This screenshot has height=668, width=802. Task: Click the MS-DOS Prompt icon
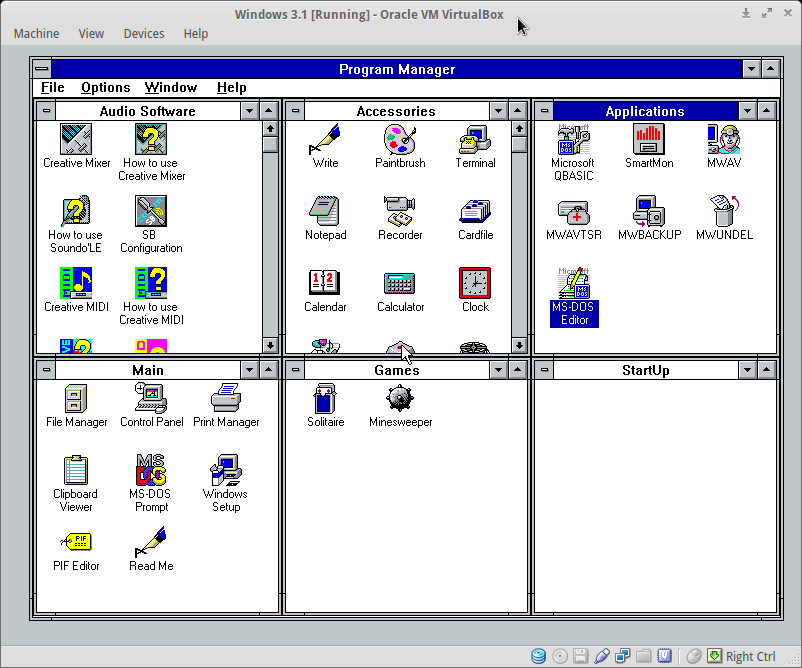coord(151,471)
